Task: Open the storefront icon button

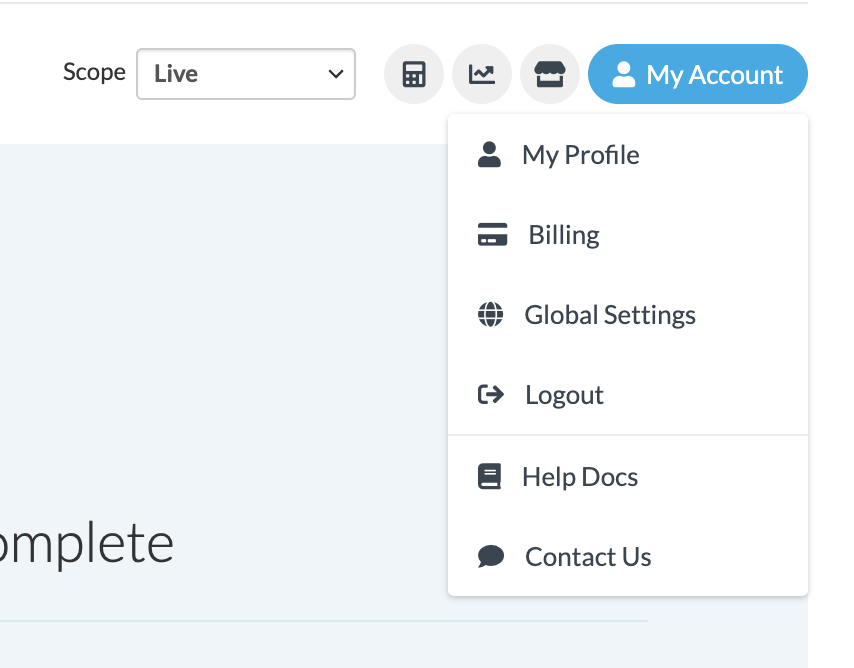Action: (550, 75)
